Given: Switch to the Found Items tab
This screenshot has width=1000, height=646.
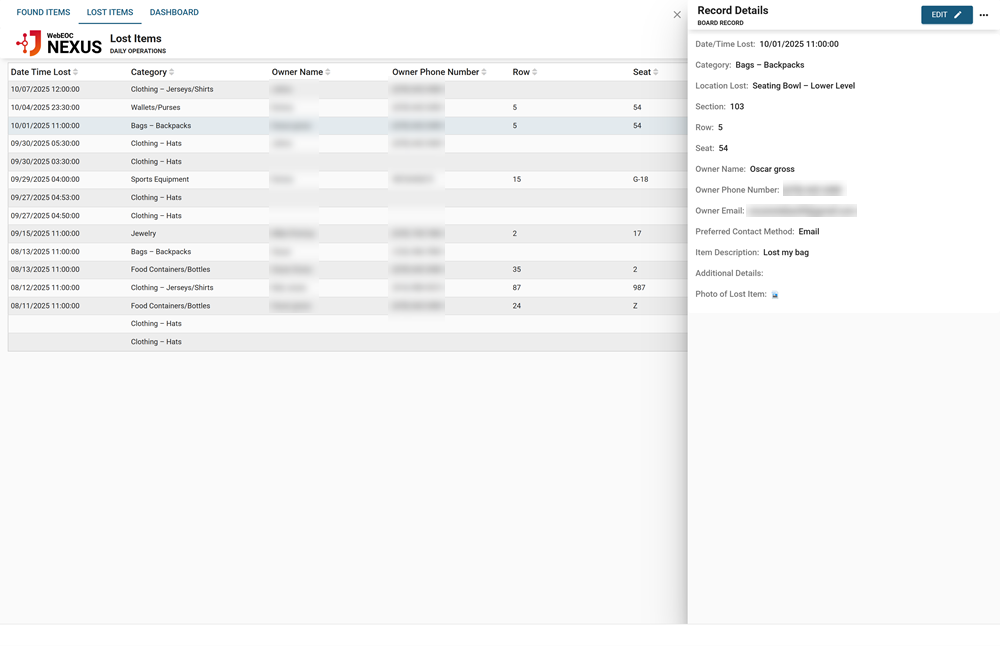Looking at the screenshot, I should tap(43, 12).
